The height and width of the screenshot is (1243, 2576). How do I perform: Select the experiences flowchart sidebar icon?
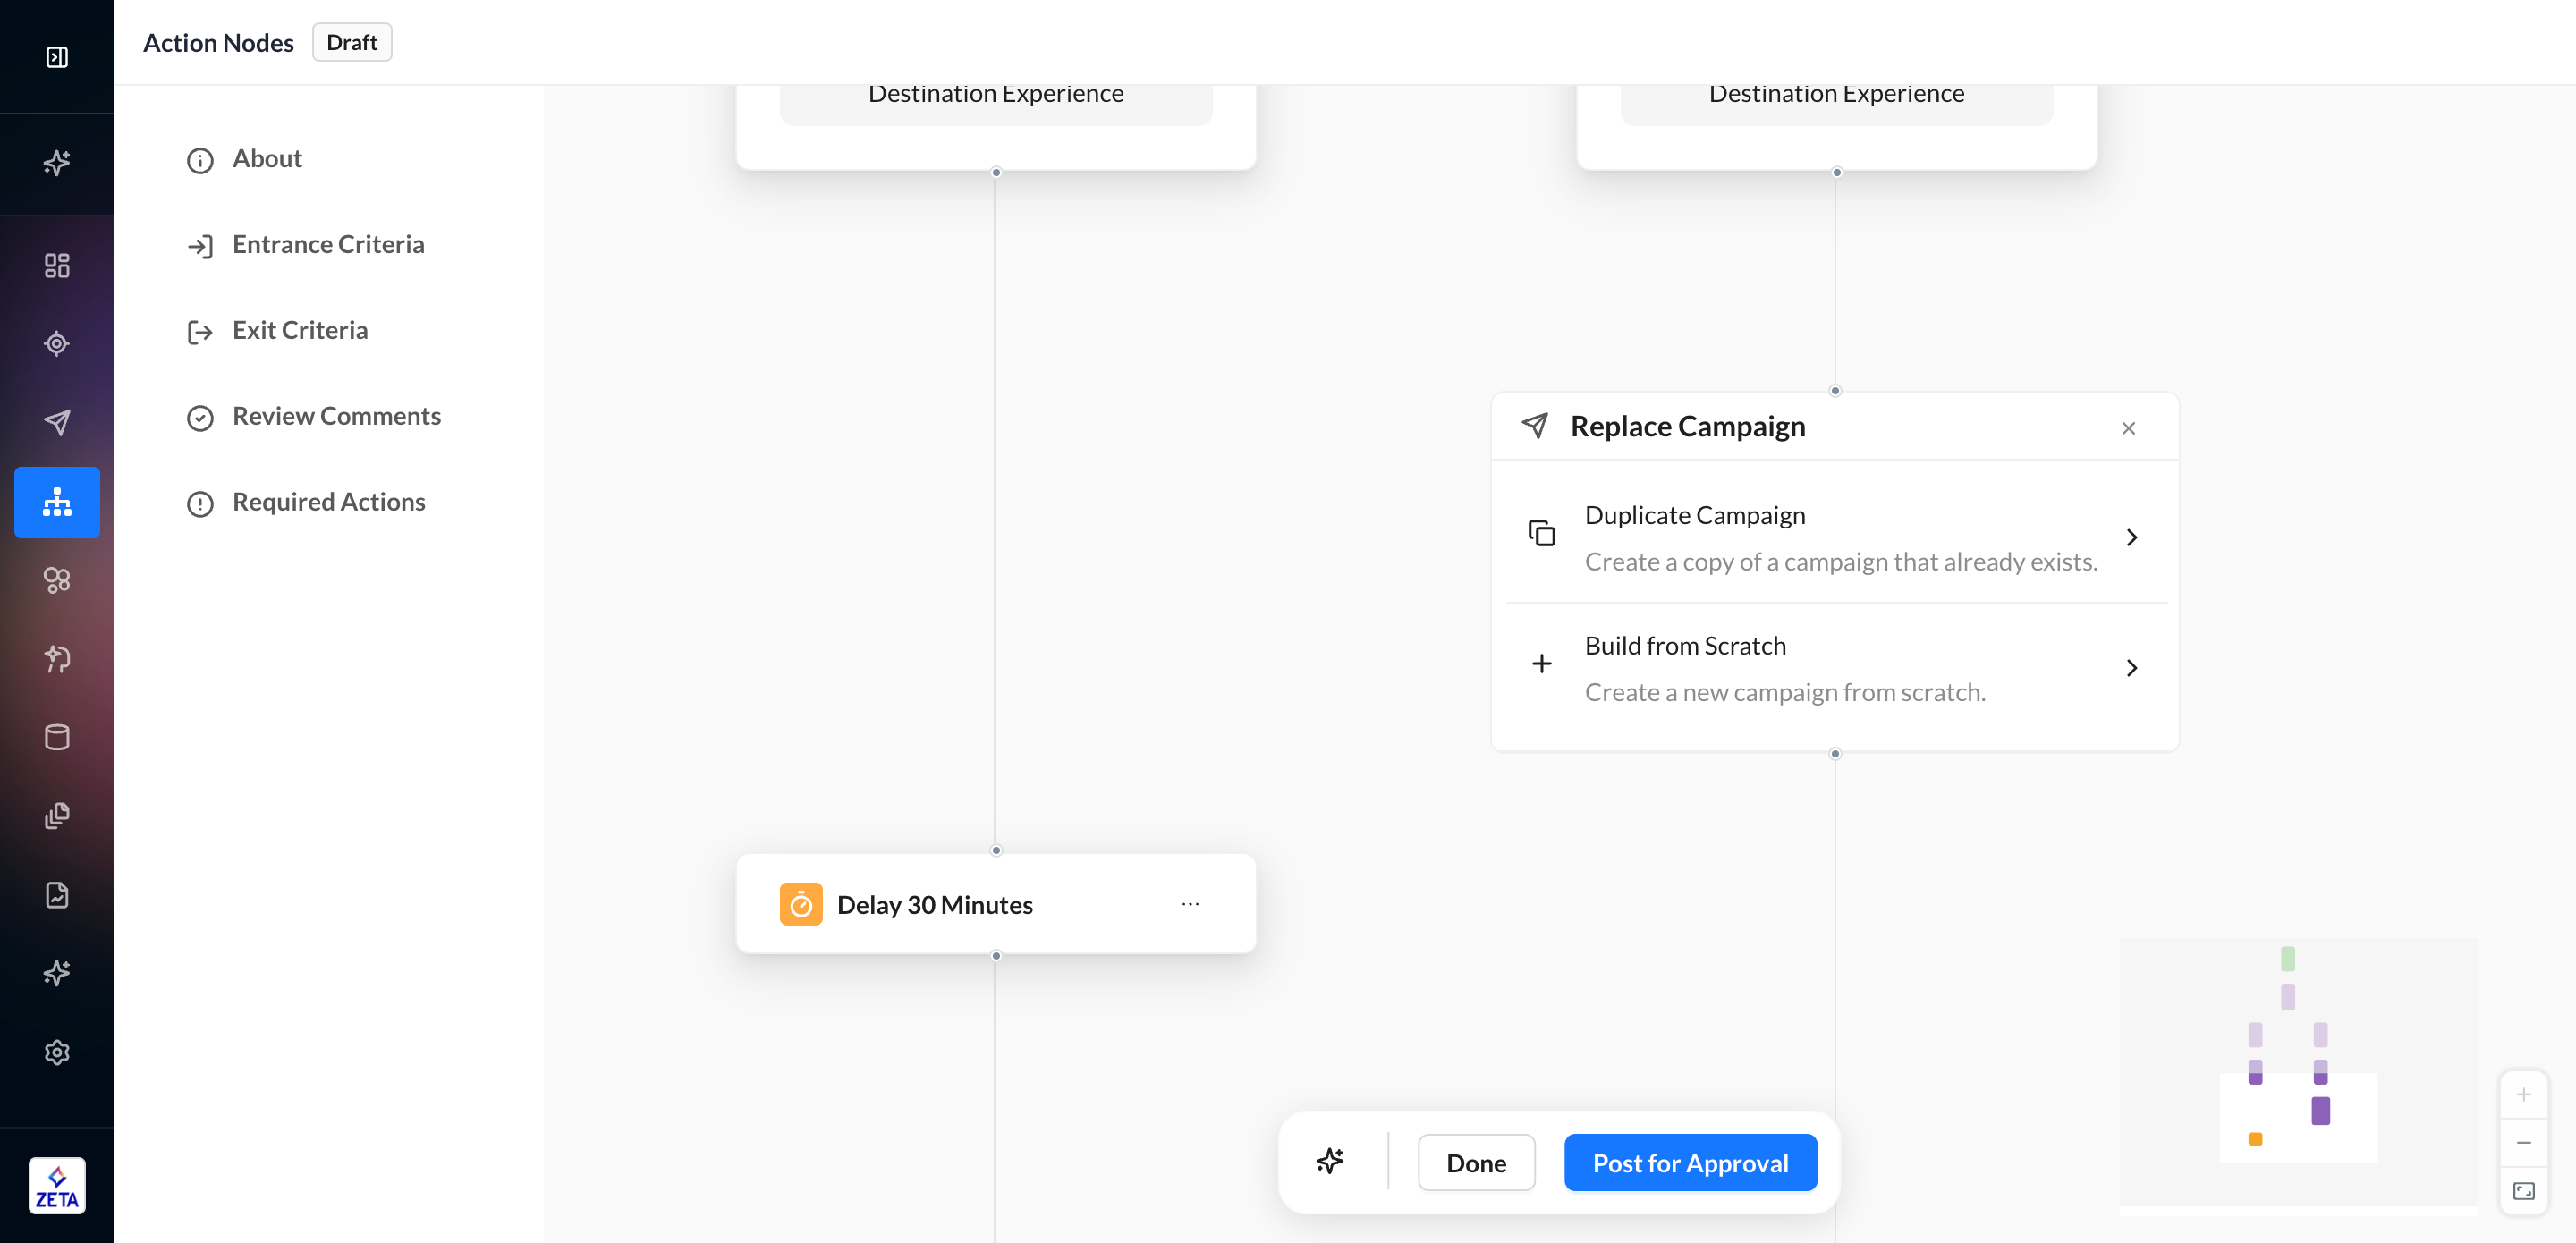click(x=57, y=502)
